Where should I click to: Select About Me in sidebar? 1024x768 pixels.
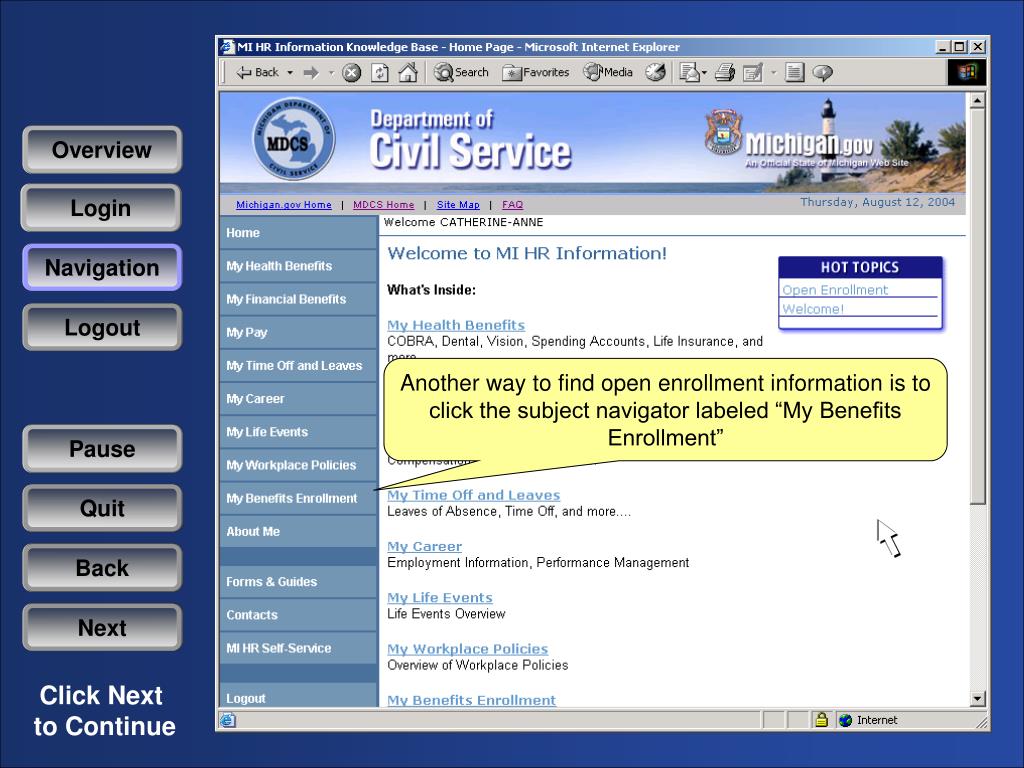tap(298, 532)
